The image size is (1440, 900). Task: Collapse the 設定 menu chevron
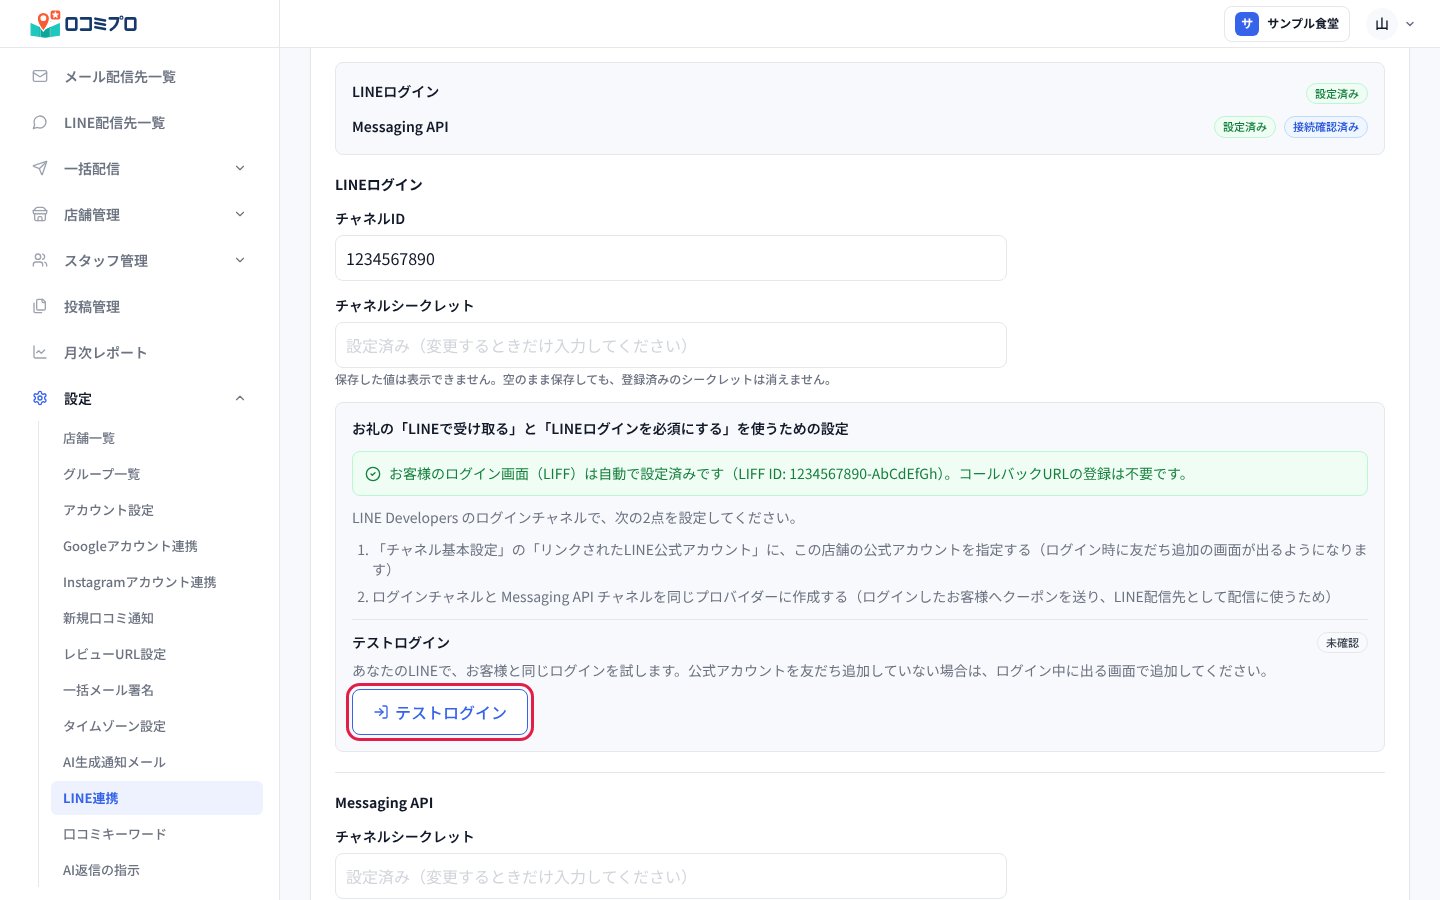pos(240,398)
